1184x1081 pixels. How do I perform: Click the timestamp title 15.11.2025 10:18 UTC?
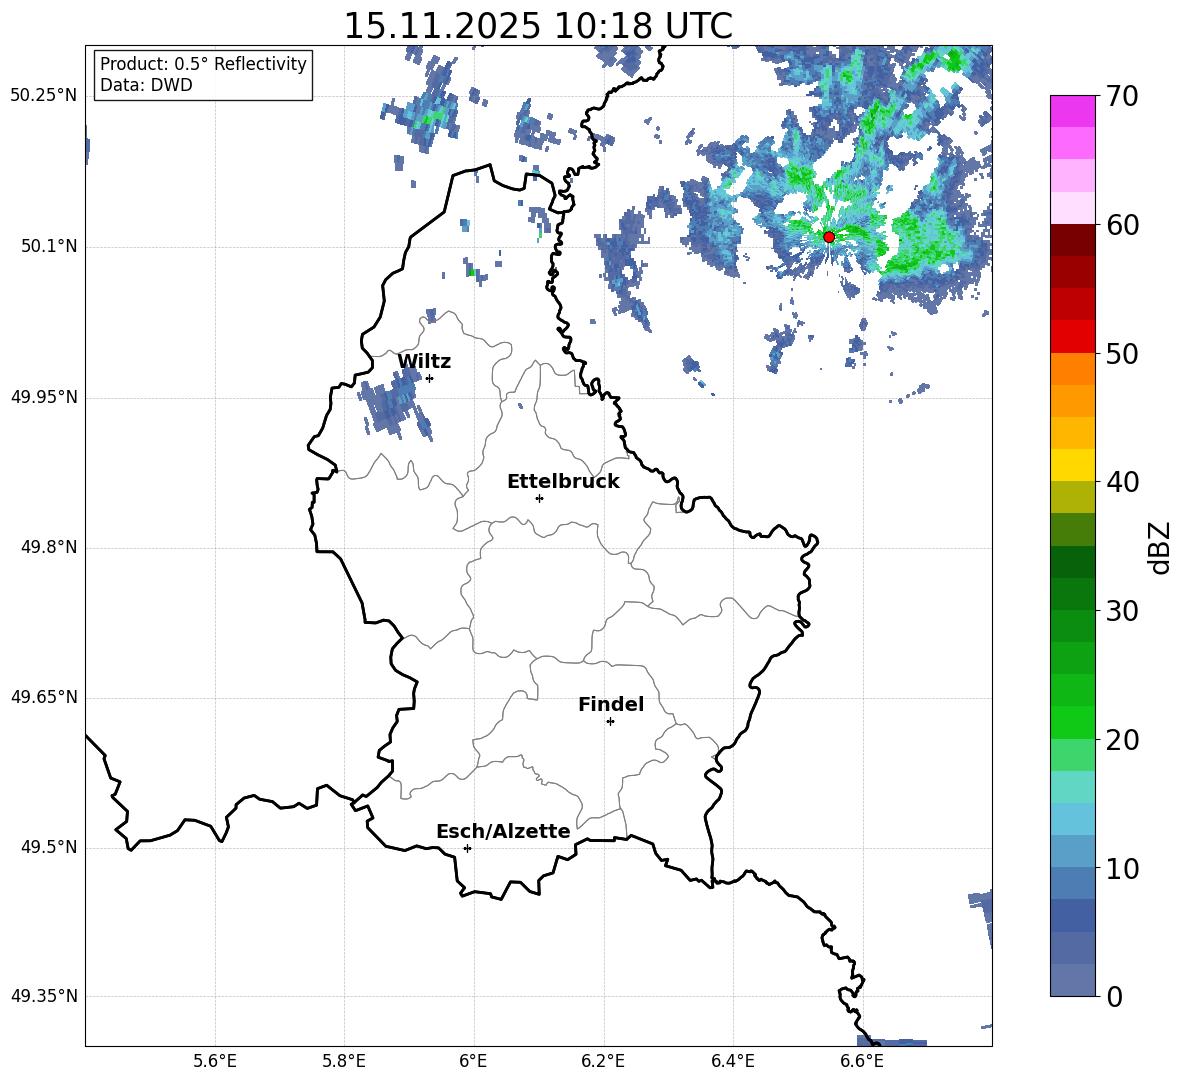click(538, 26)
